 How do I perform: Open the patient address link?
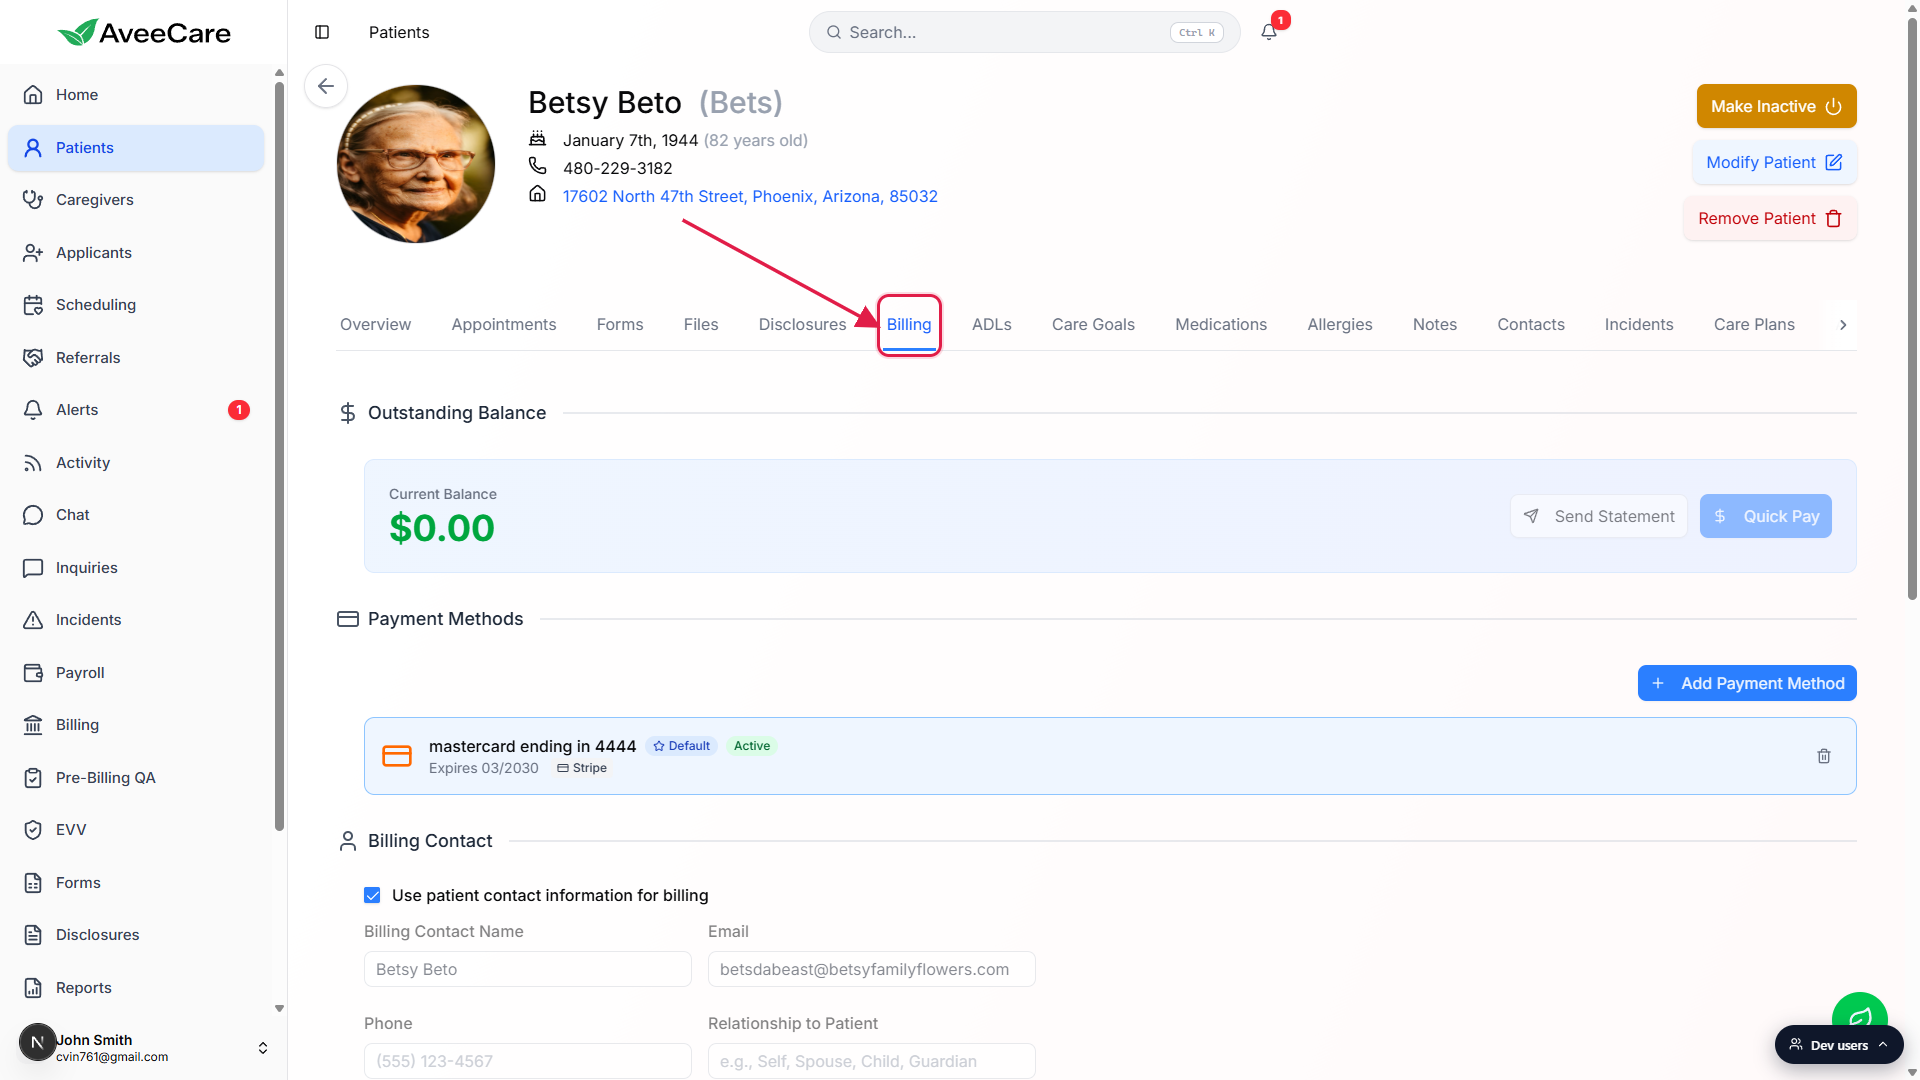coord(750,197)
